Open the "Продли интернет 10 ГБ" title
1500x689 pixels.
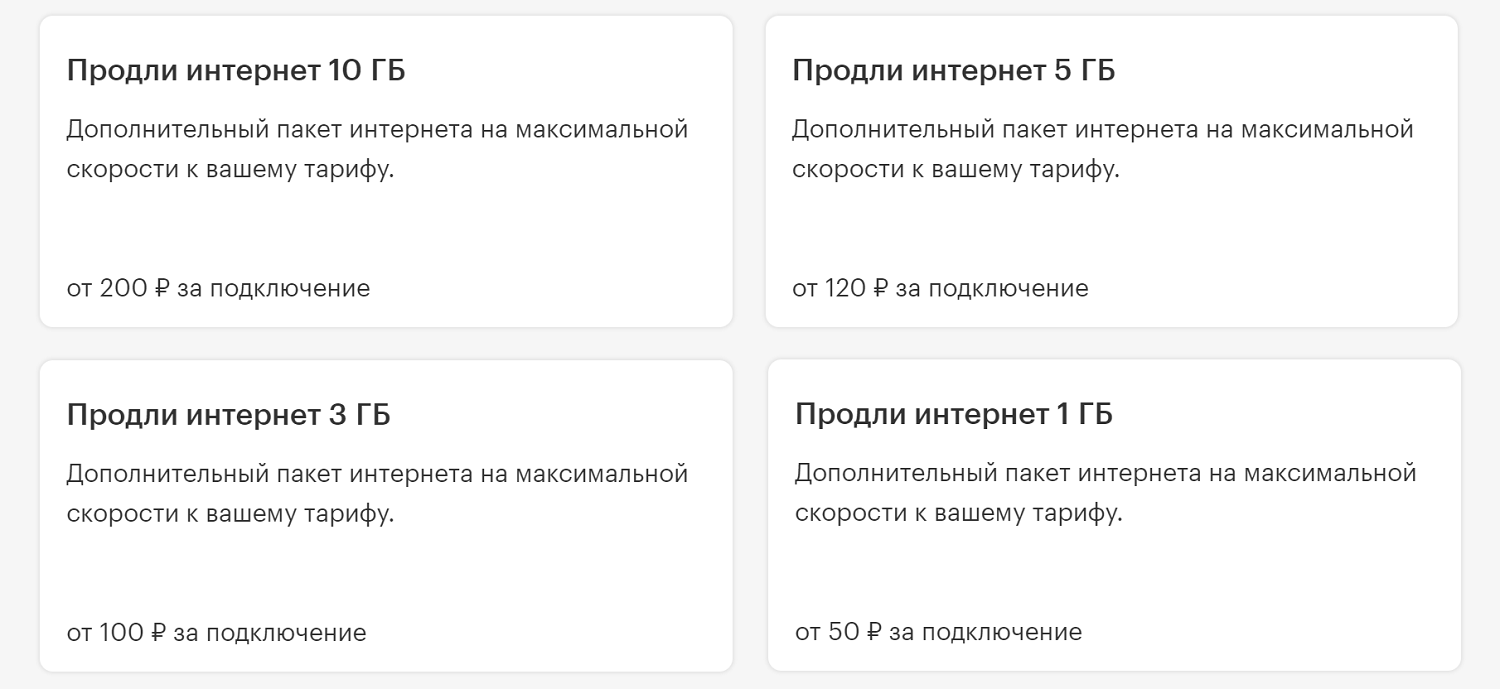[236, 71]
